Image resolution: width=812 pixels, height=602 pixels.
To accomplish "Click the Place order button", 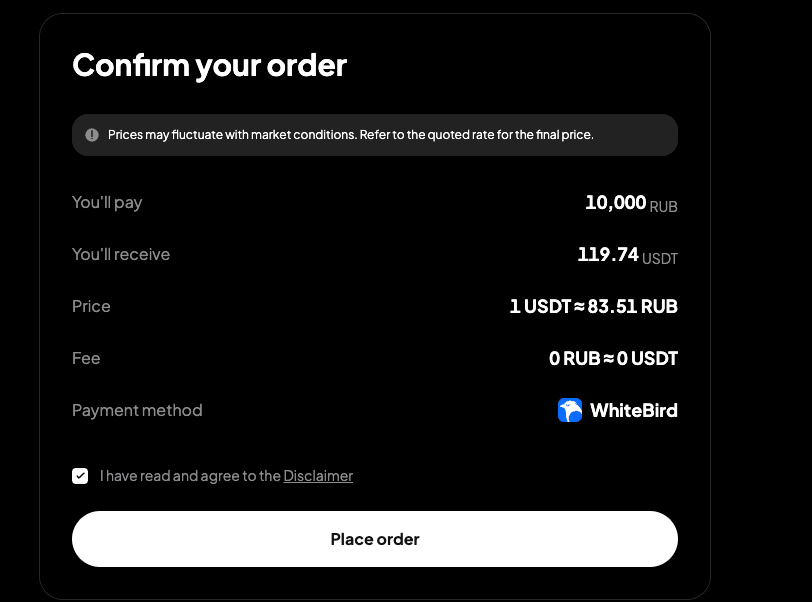I will pyautogui.click(x=374, y=539).
